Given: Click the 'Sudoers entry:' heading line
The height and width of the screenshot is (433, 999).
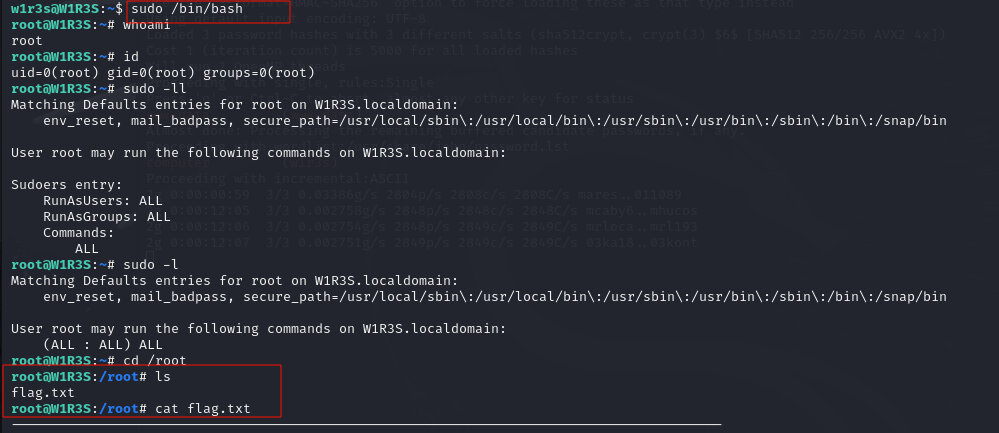Looking at the screenshot, I should coord(66,185).
